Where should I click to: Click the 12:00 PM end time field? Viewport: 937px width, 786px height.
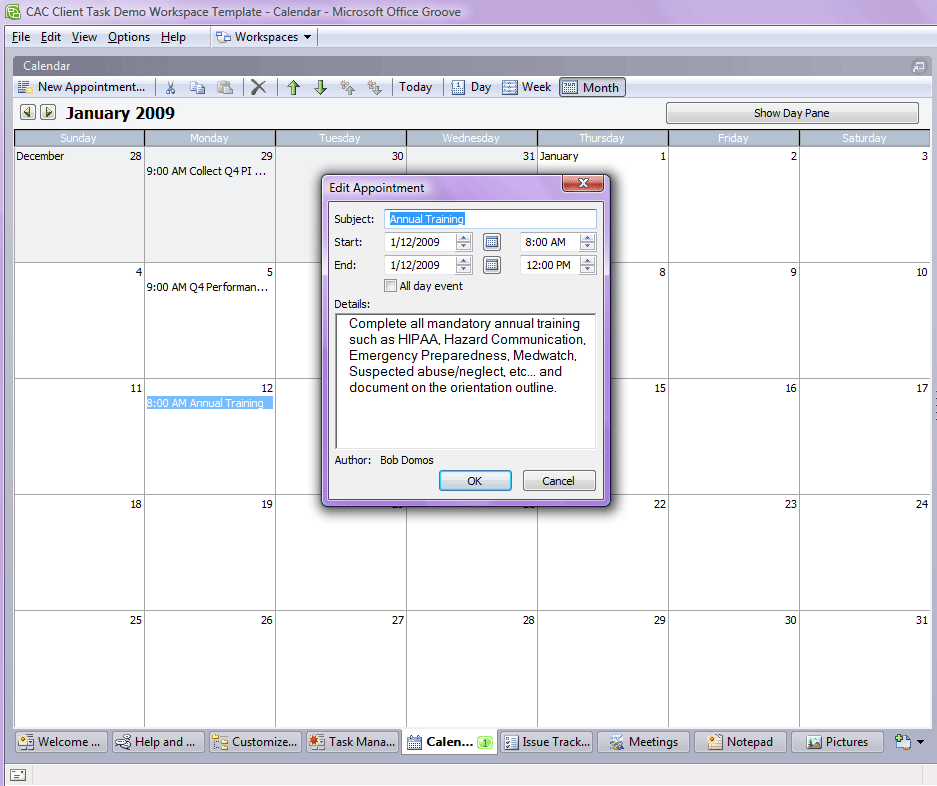coord(550,265)
